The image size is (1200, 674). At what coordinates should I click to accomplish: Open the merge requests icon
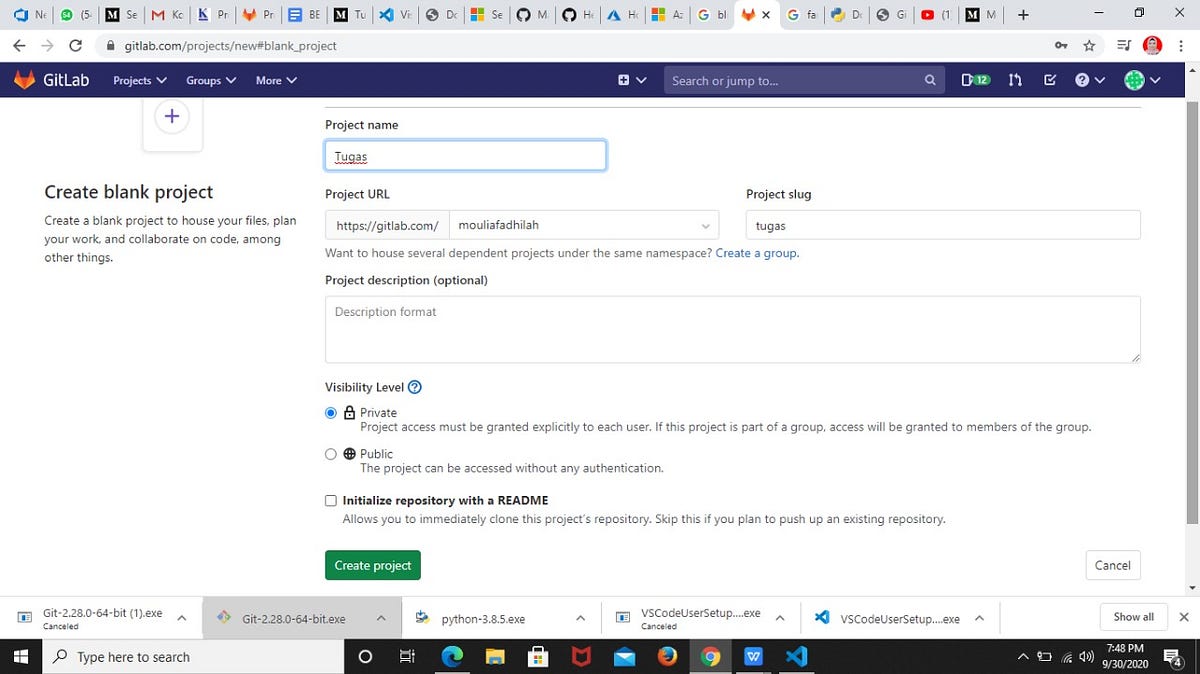coord(1015,80)
